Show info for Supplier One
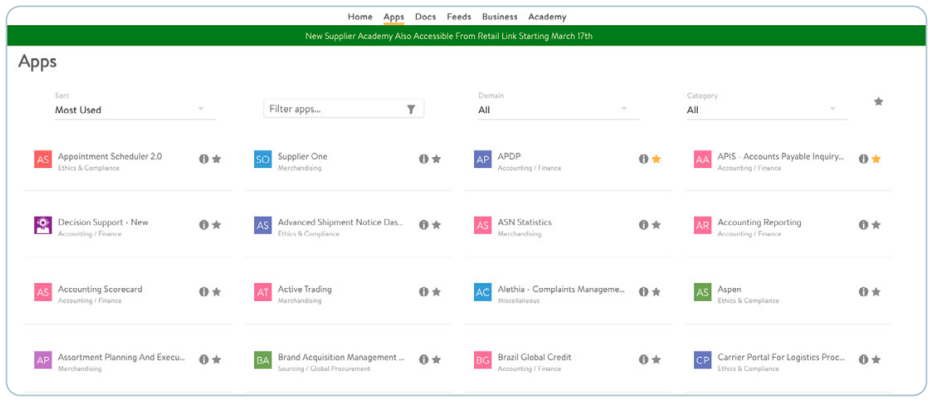This screenshot has height=402, width=933. [424, 159]
